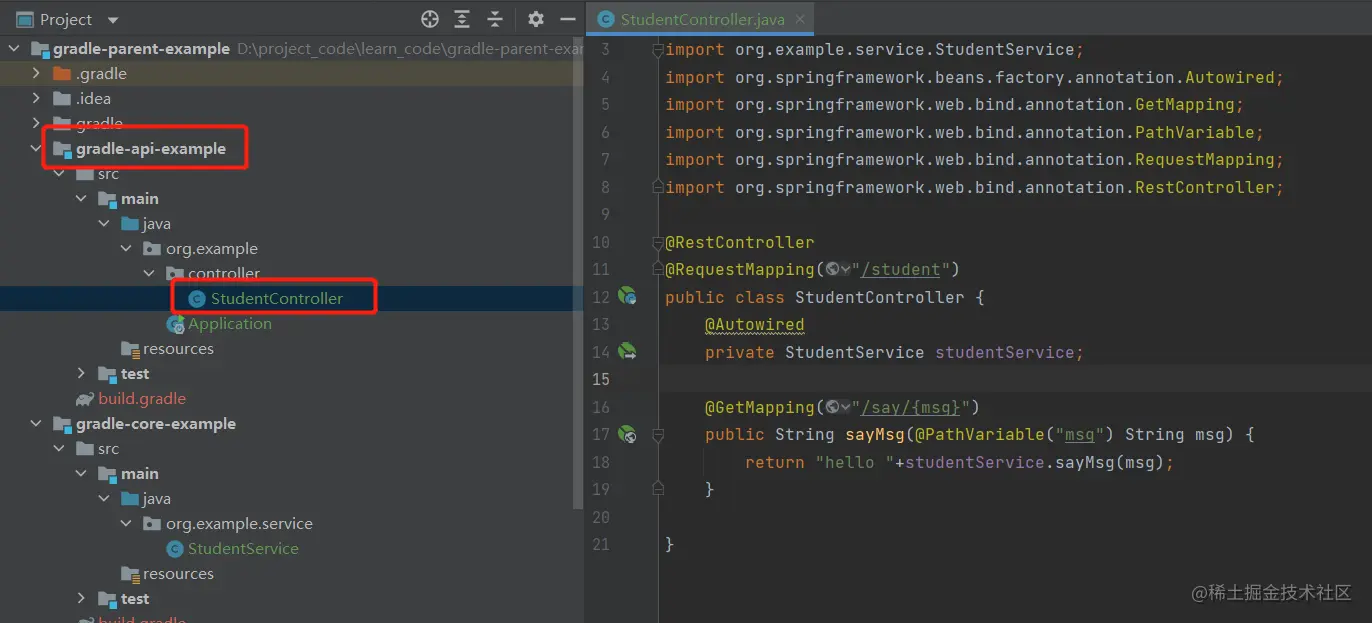Collapse the gradle-core-example module
Screen dimensions: 1372x623
tap(37, 423)
